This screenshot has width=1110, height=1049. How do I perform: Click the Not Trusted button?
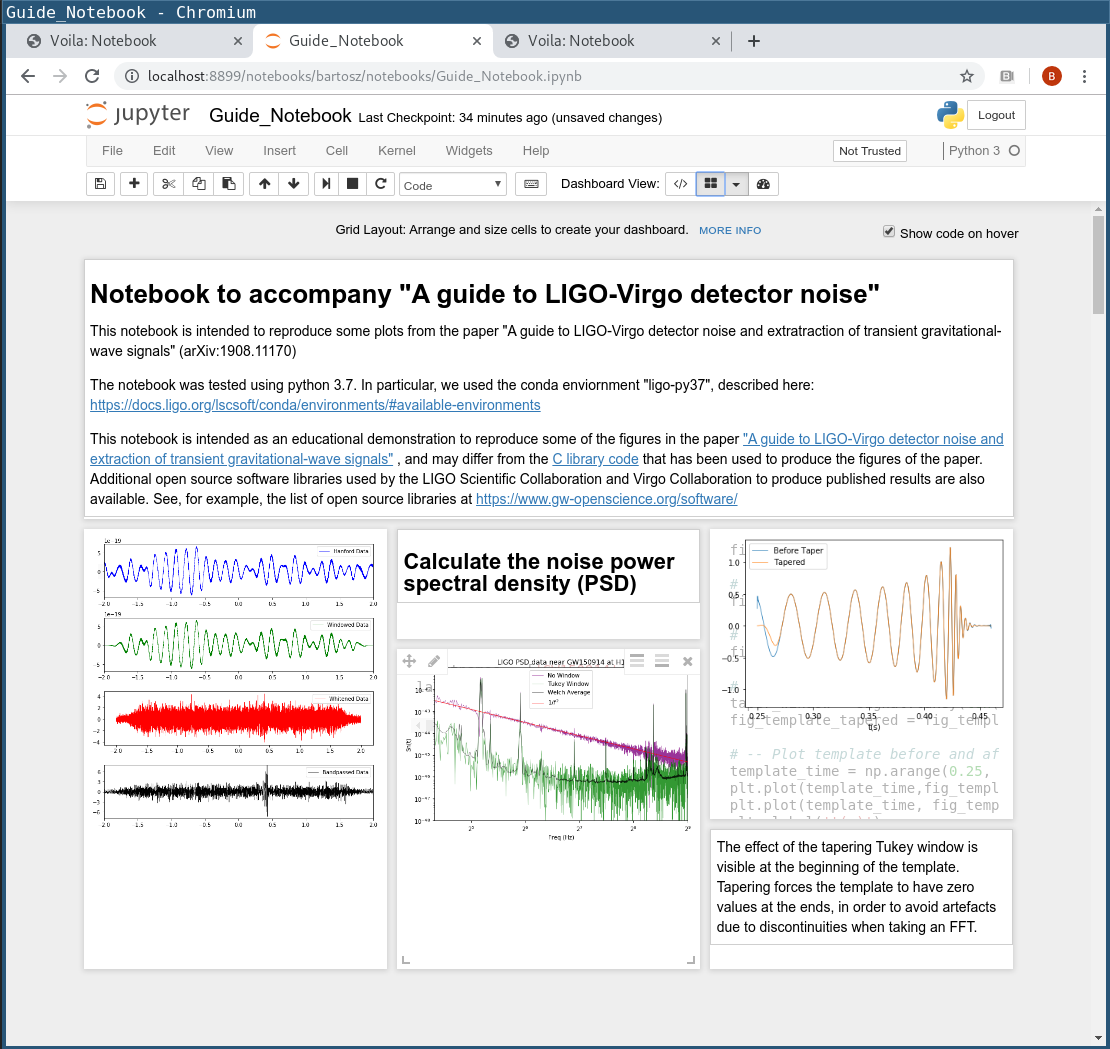coord(870,151)
